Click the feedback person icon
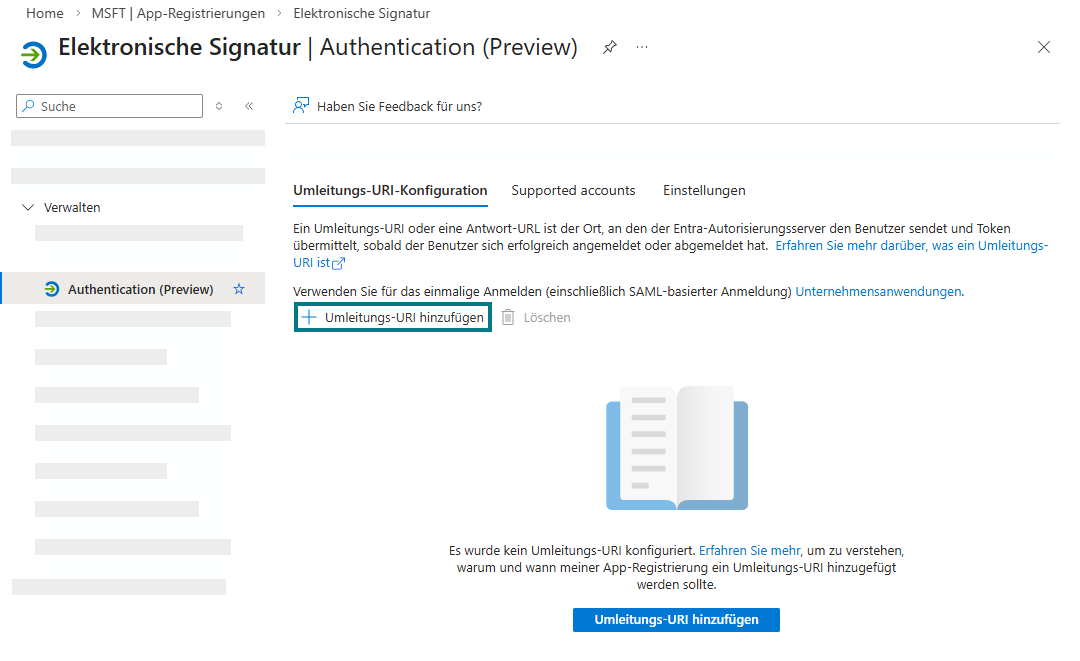The height and width of the screenshot is (661, 1080). click(x=300, y=105)
